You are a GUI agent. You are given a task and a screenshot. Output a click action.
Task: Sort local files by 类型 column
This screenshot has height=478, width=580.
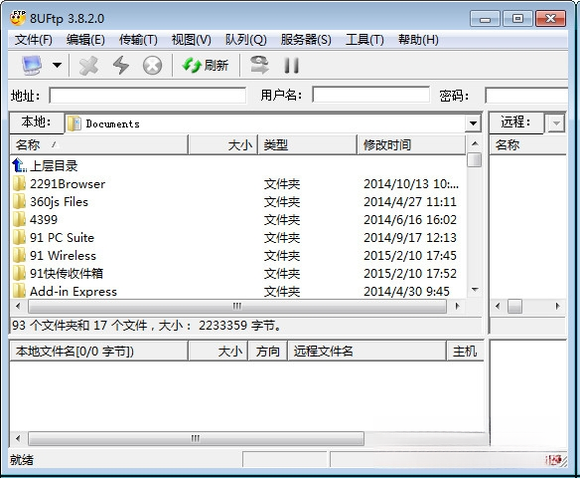click(x=307, y=145)
